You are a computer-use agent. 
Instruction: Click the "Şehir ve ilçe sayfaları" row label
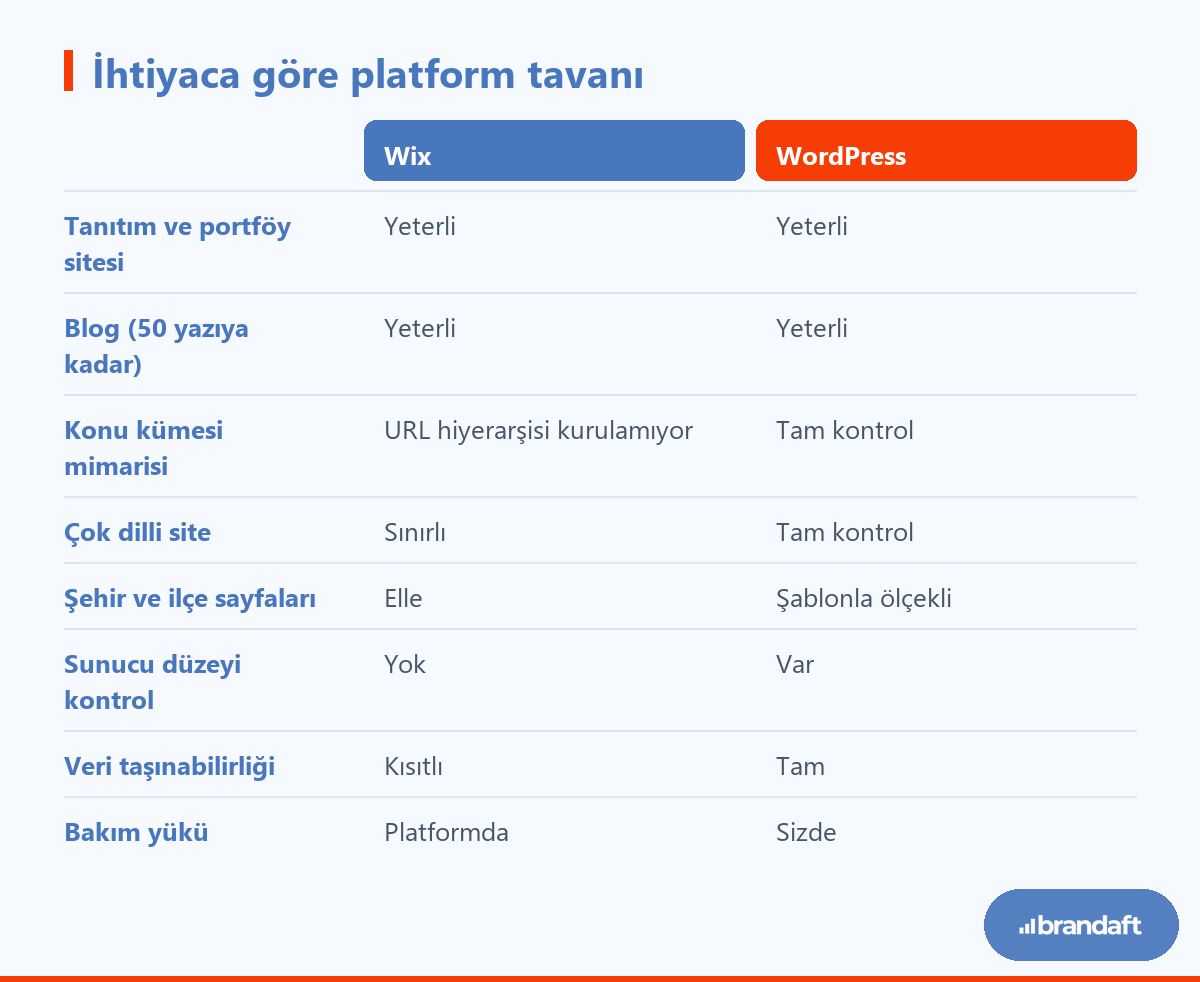point(190,598)
